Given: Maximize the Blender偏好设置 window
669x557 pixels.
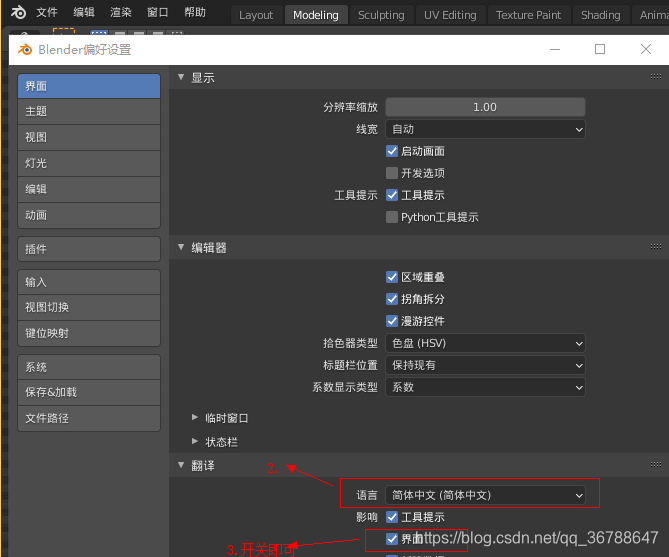Looking at the screenshot, I should pyautogui.click(x=600, y=50).
